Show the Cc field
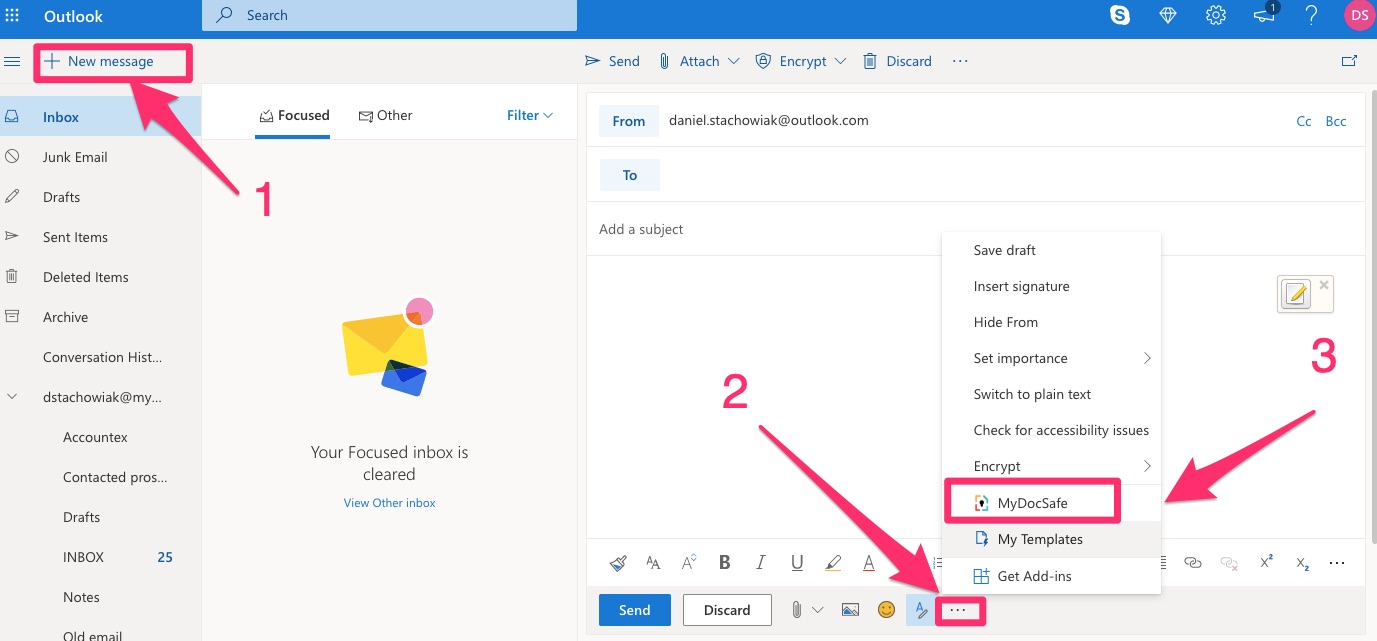The height and width of the screenshot is (641, 1377). click(1303, 121)
